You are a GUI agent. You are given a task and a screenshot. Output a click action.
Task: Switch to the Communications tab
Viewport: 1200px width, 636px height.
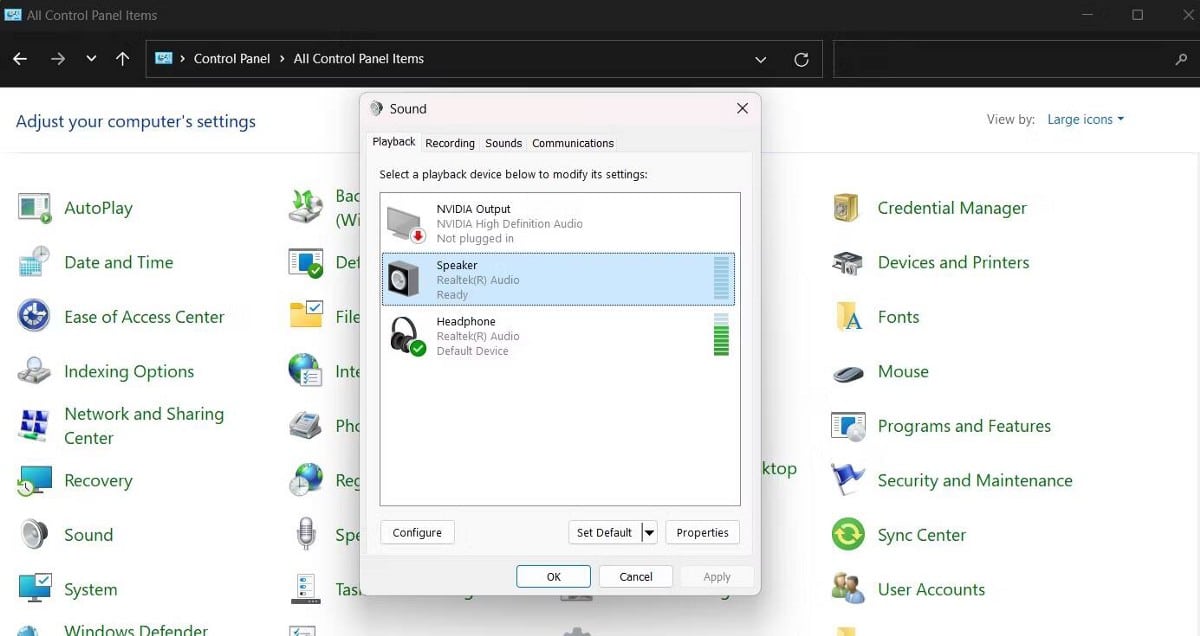point(573,143)
